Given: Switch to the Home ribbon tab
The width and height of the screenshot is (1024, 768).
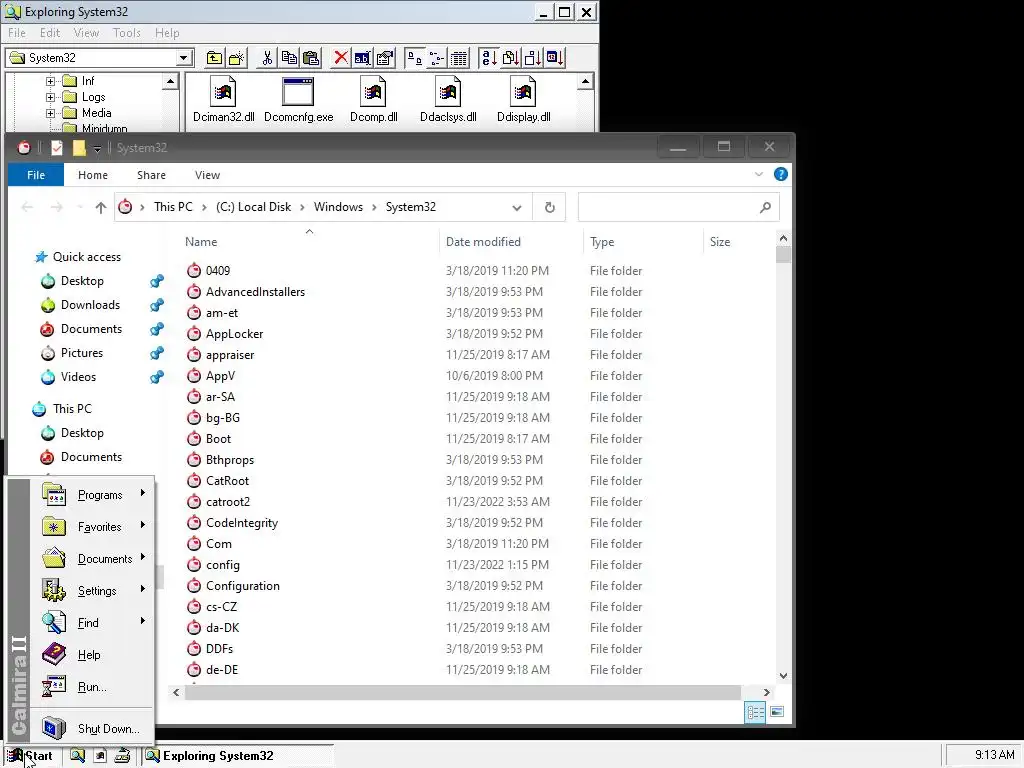Looking at the screenshot, I should [93, 175].
